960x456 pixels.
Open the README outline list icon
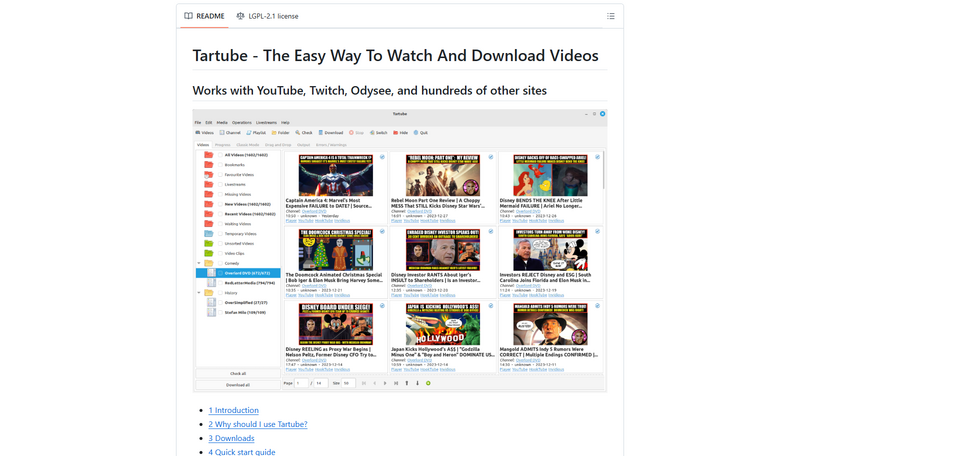[x=610, y=16]
